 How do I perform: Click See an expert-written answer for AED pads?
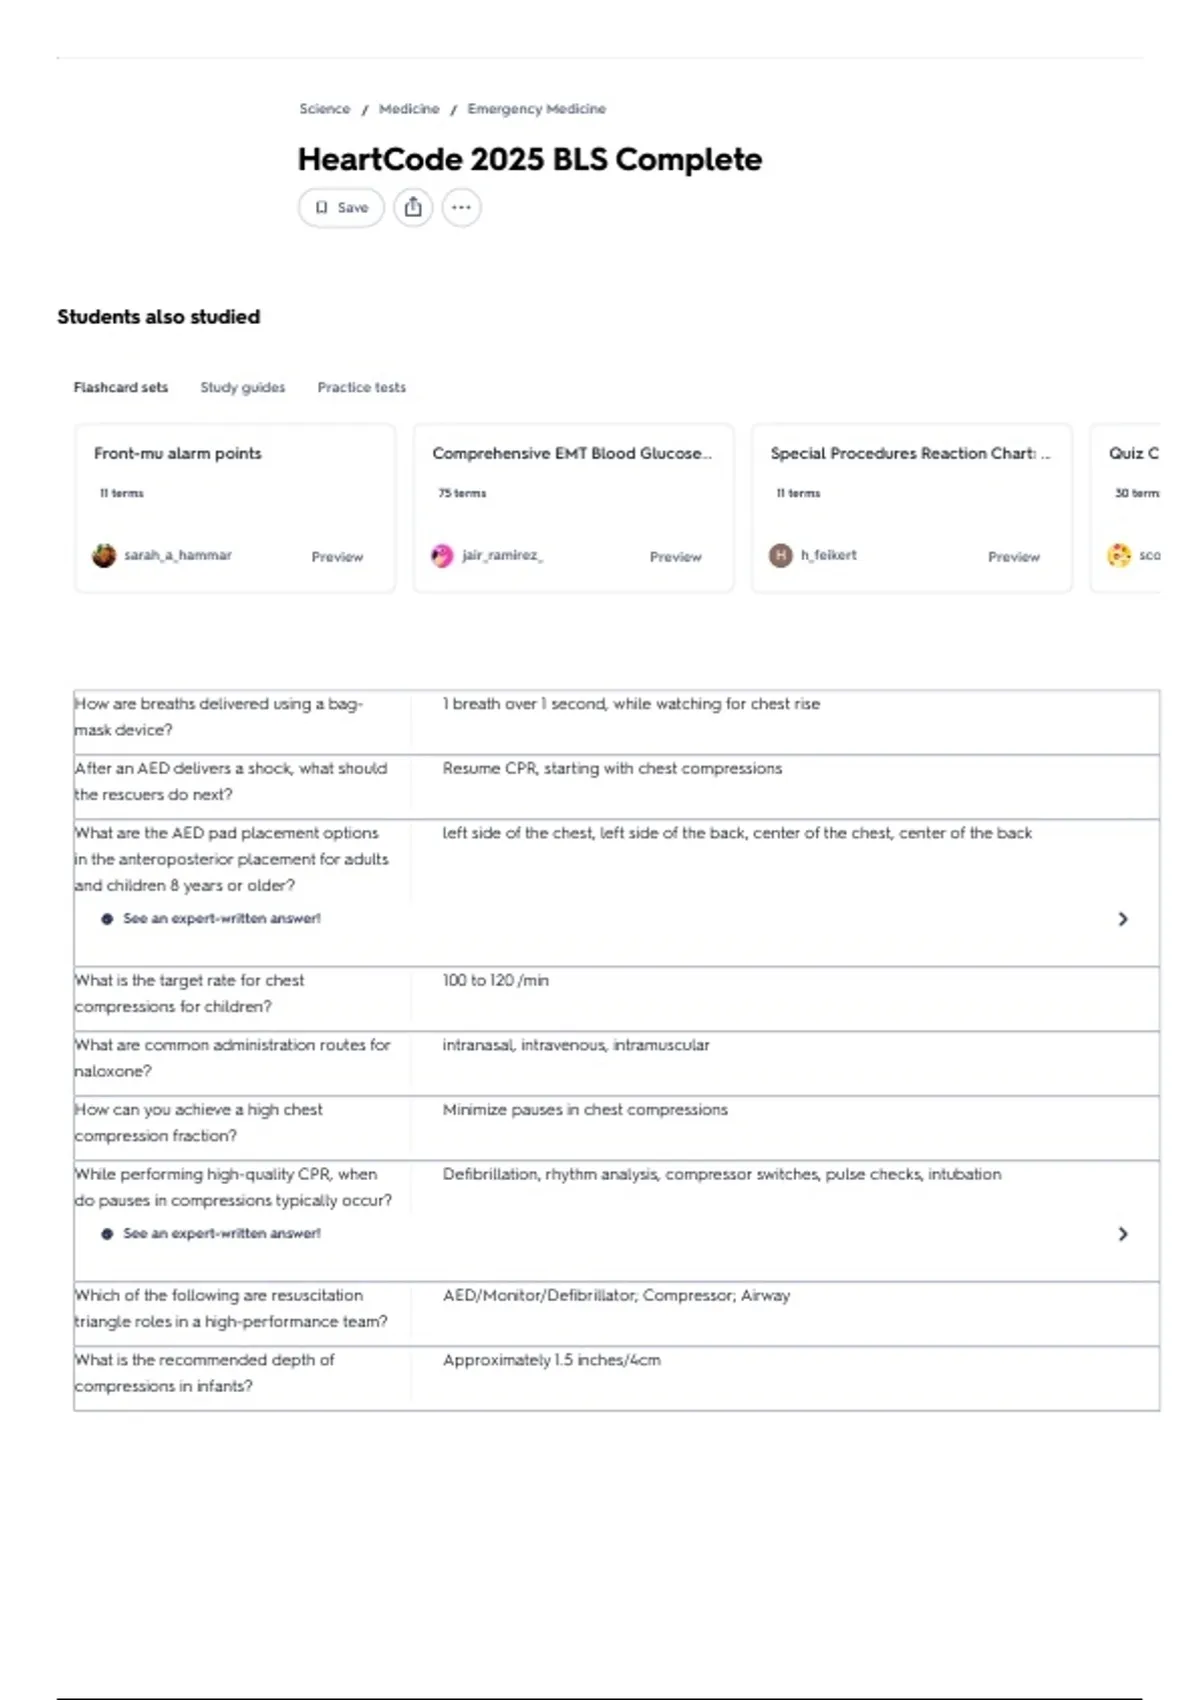221,918
